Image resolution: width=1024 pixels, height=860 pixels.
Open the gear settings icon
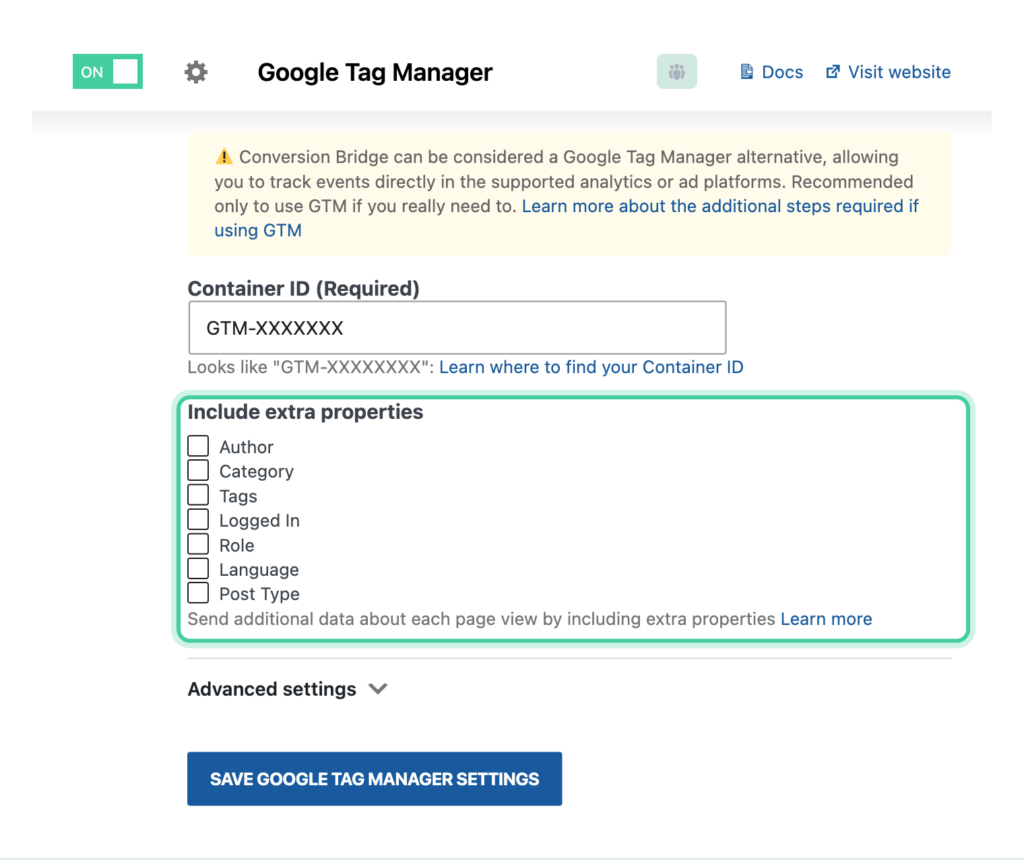pyautogui.click(x=195, y=72)
